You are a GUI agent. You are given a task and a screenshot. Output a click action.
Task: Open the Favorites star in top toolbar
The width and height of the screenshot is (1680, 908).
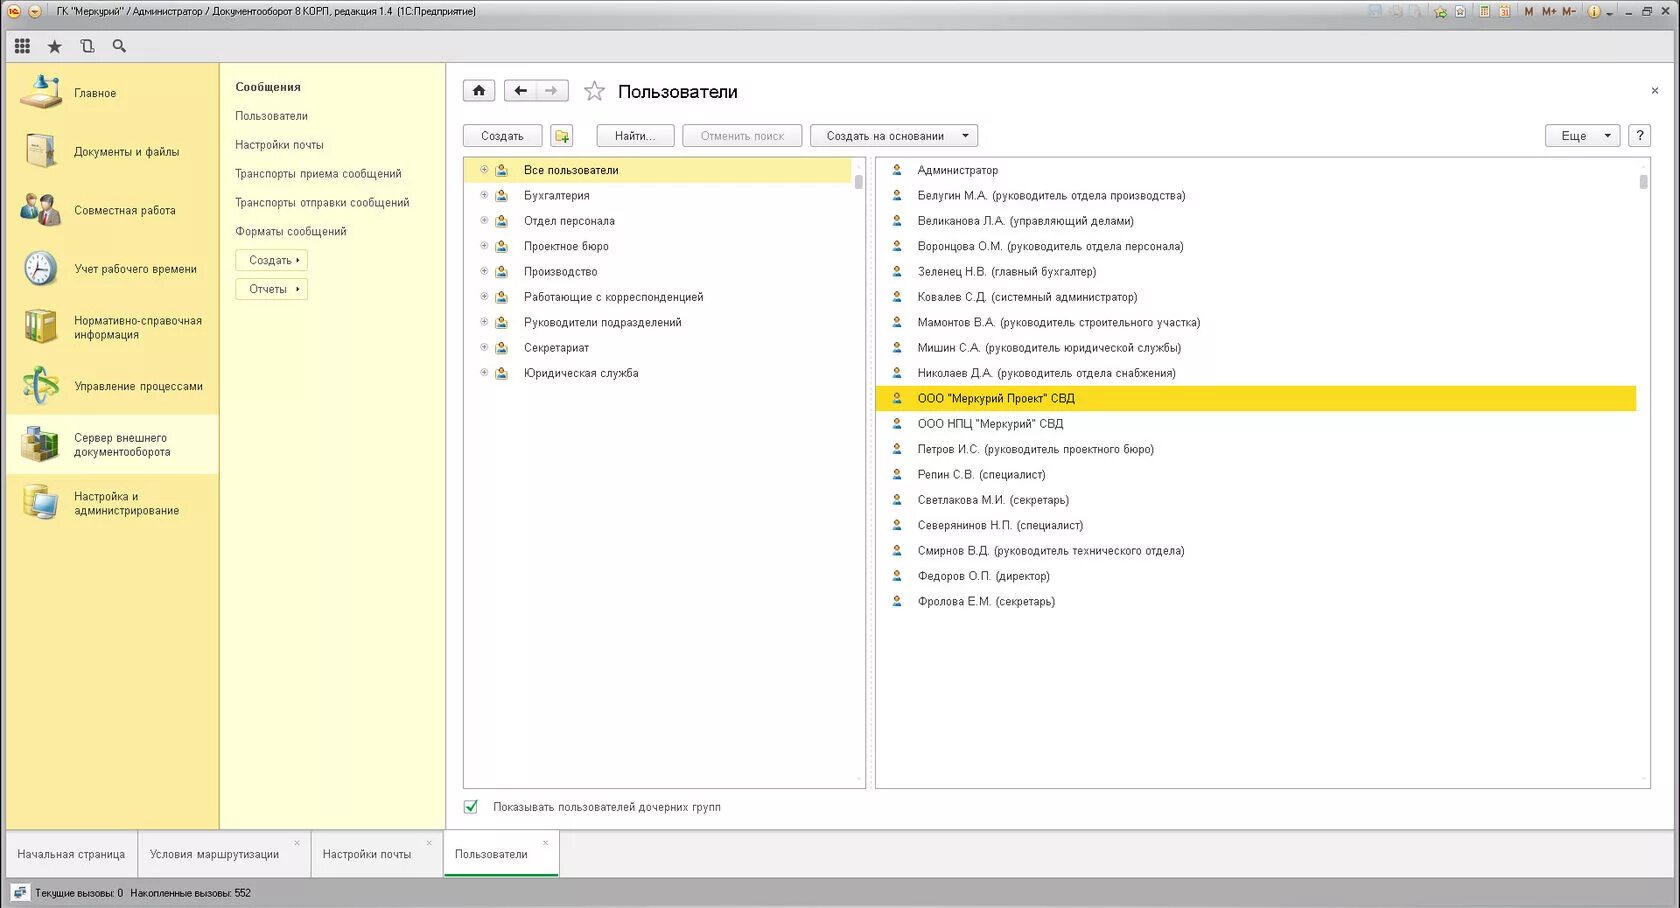55,46
